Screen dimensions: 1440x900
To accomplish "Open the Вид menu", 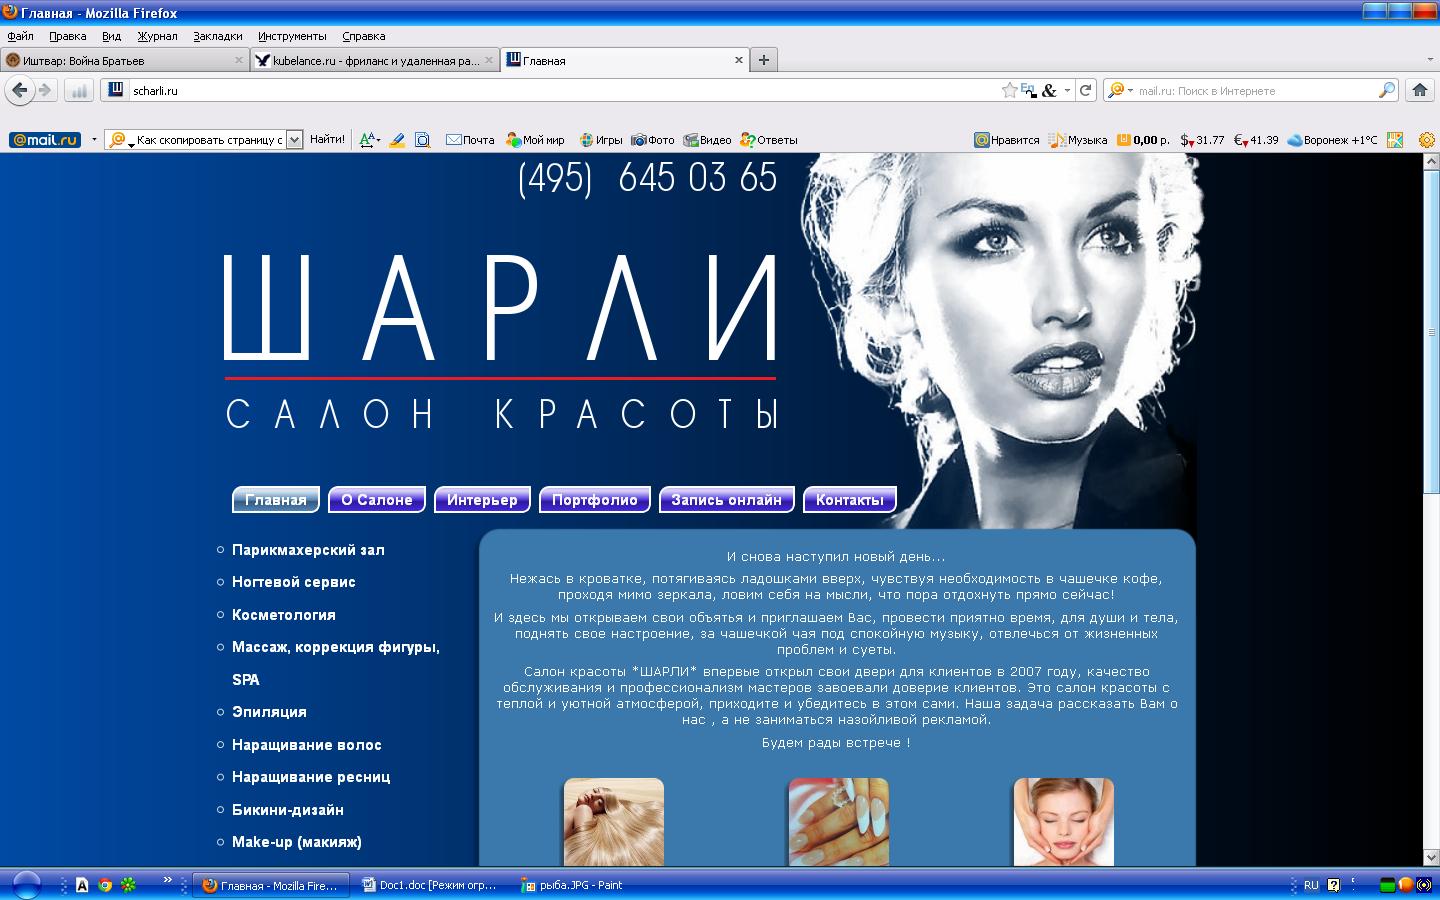I will pos(111,36).
